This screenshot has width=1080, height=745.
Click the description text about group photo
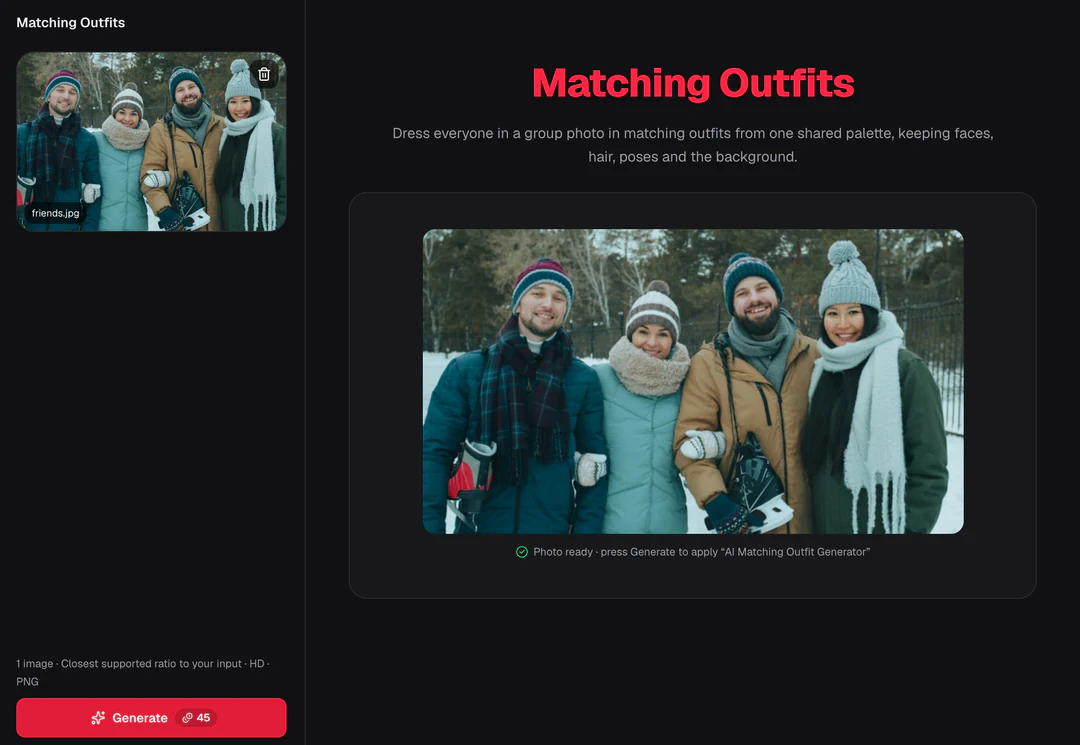coord(693,145)
